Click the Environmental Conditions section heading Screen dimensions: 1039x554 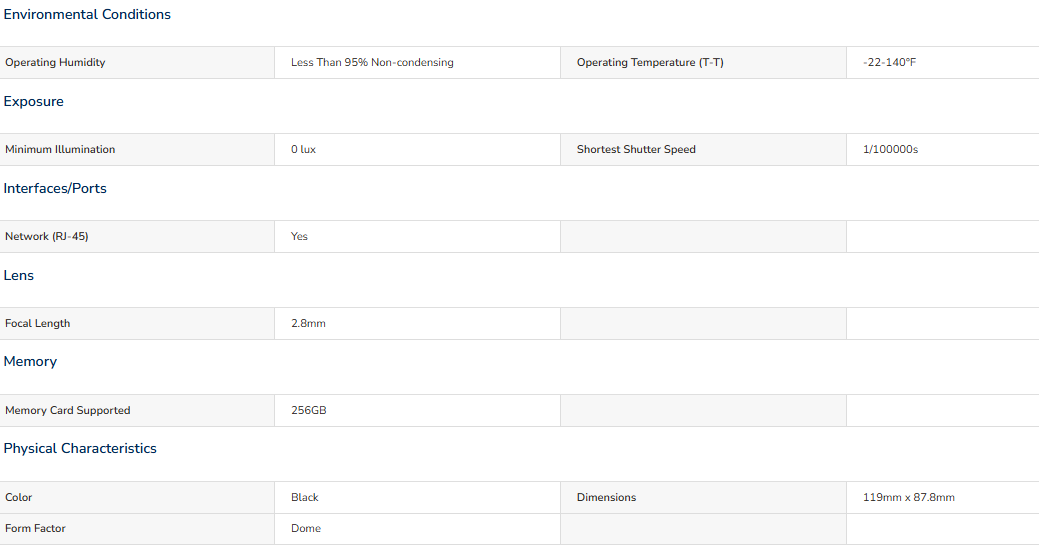coord(87,15)
